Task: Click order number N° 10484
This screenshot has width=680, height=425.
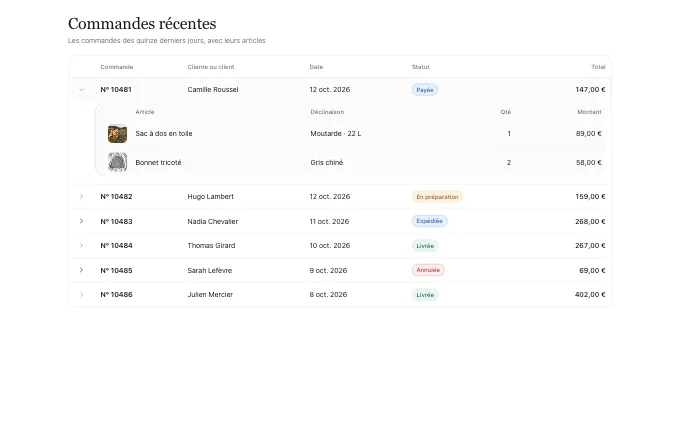Action: [116, 245]
